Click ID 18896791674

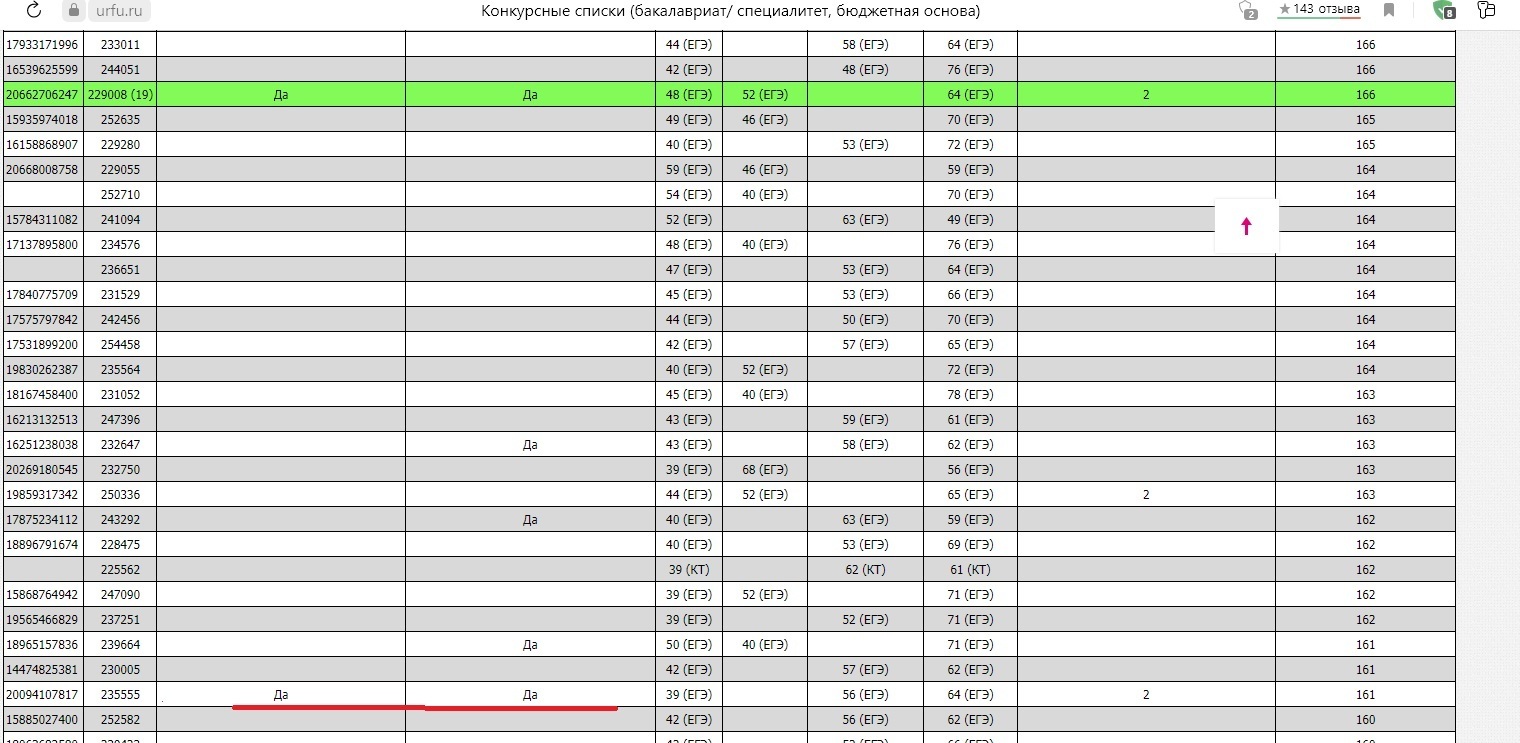[42, 545]
